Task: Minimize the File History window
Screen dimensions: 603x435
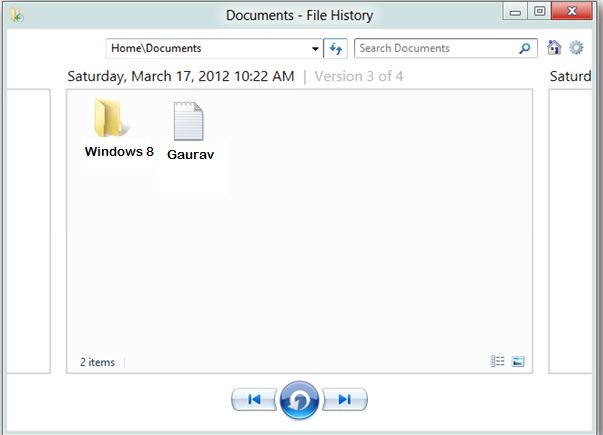Action: tap(515, 12)
